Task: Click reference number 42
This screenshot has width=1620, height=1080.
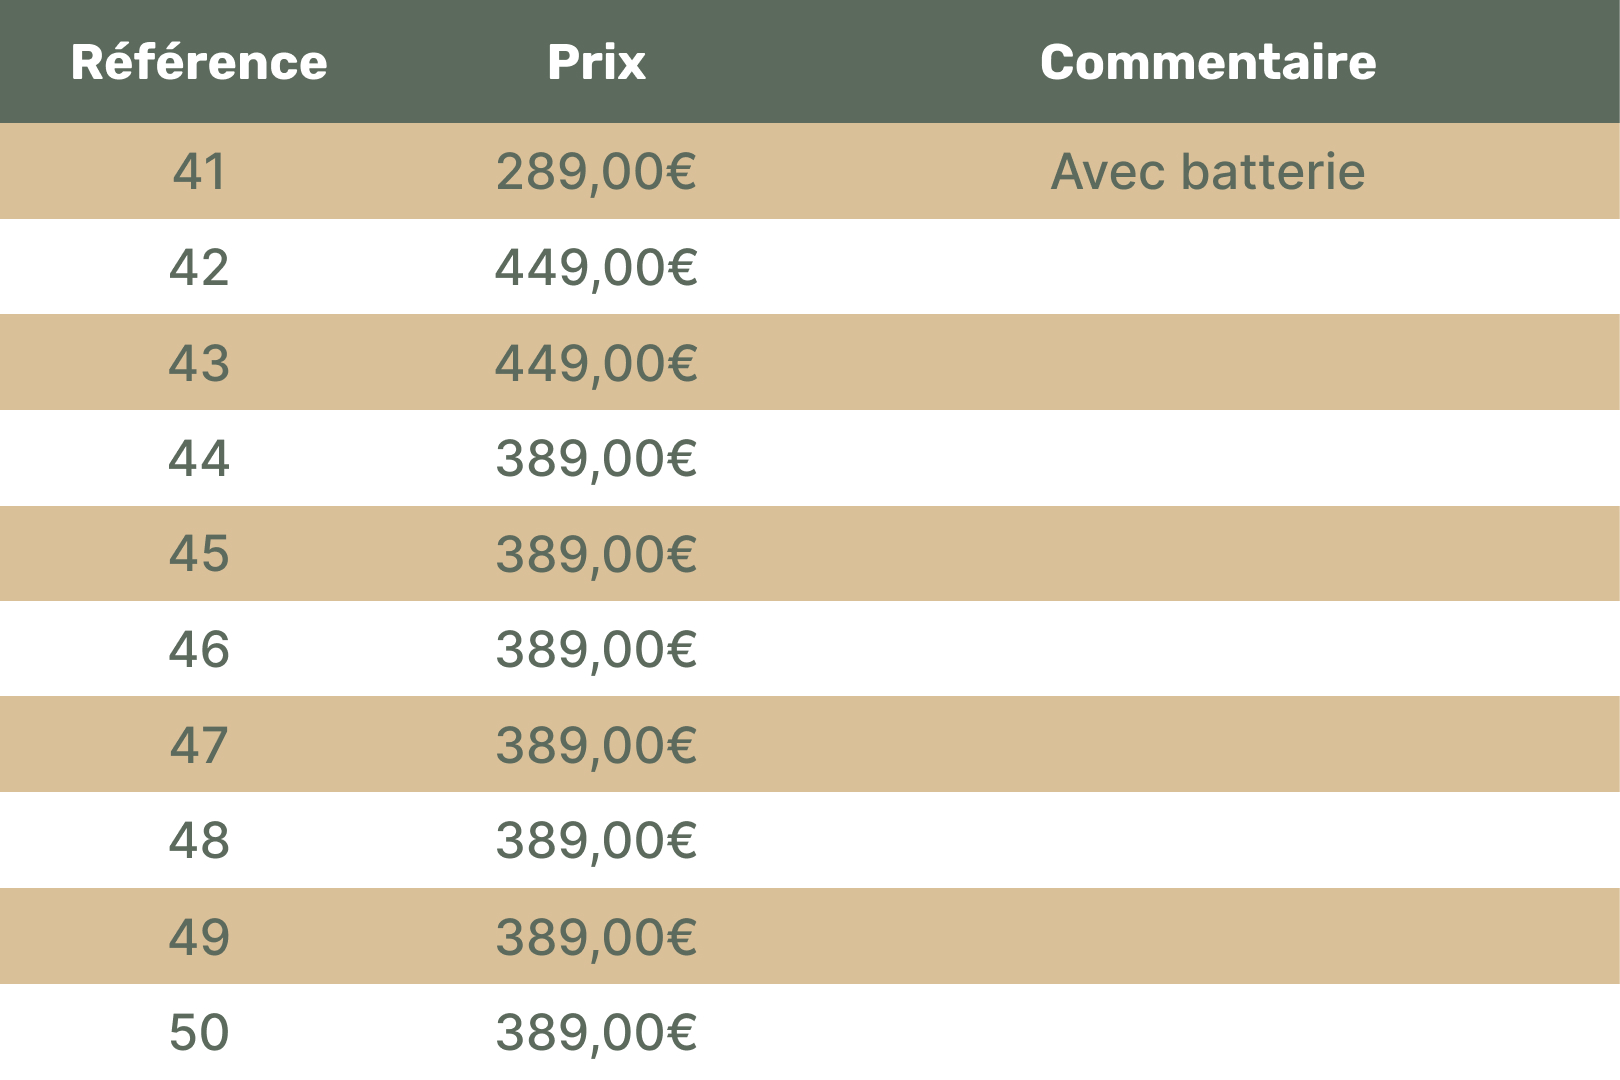Action: 199,267
